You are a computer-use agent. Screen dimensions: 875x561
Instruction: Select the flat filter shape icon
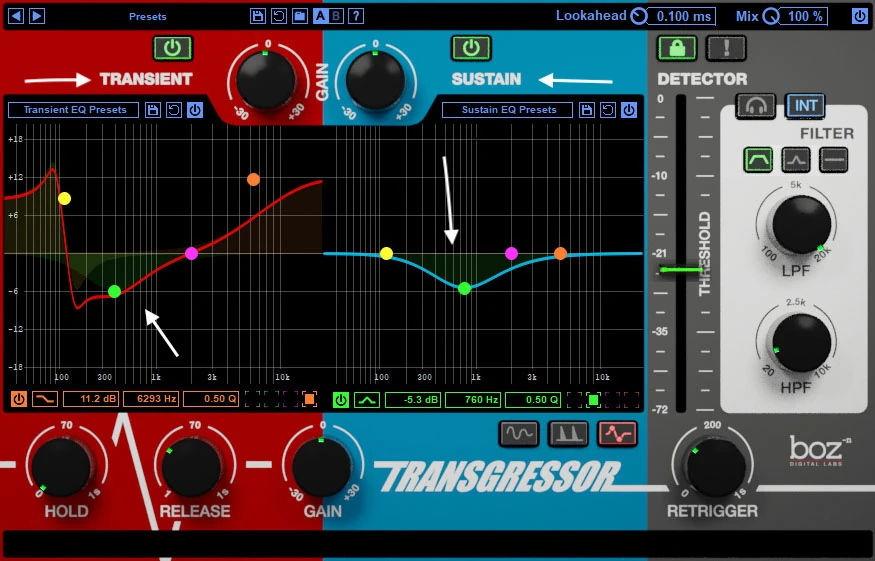[x=834, y=160]
